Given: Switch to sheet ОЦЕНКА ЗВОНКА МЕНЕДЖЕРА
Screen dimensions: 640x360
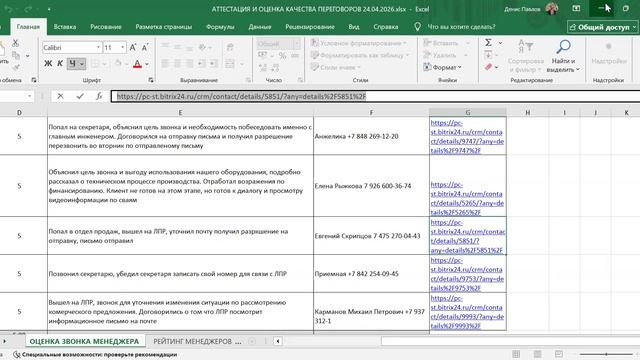Looking at the screenshot, I should click(x=84, y=341).
